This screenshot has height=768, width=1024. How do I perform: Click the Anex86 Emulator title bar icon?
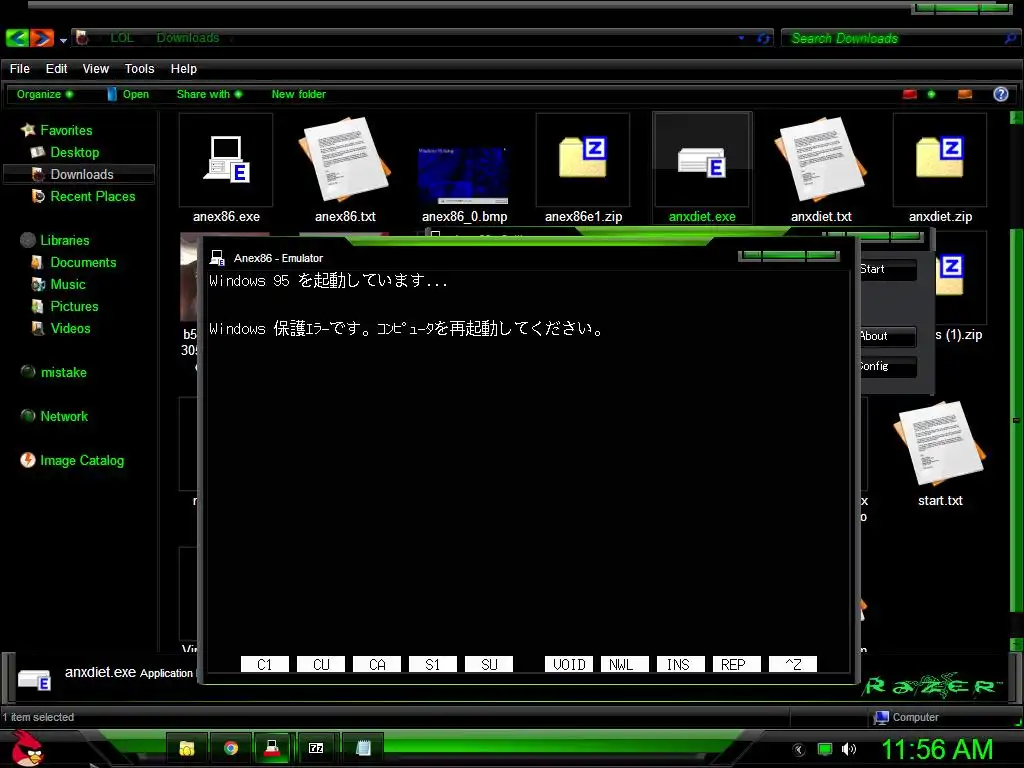[x=217, y=258]
